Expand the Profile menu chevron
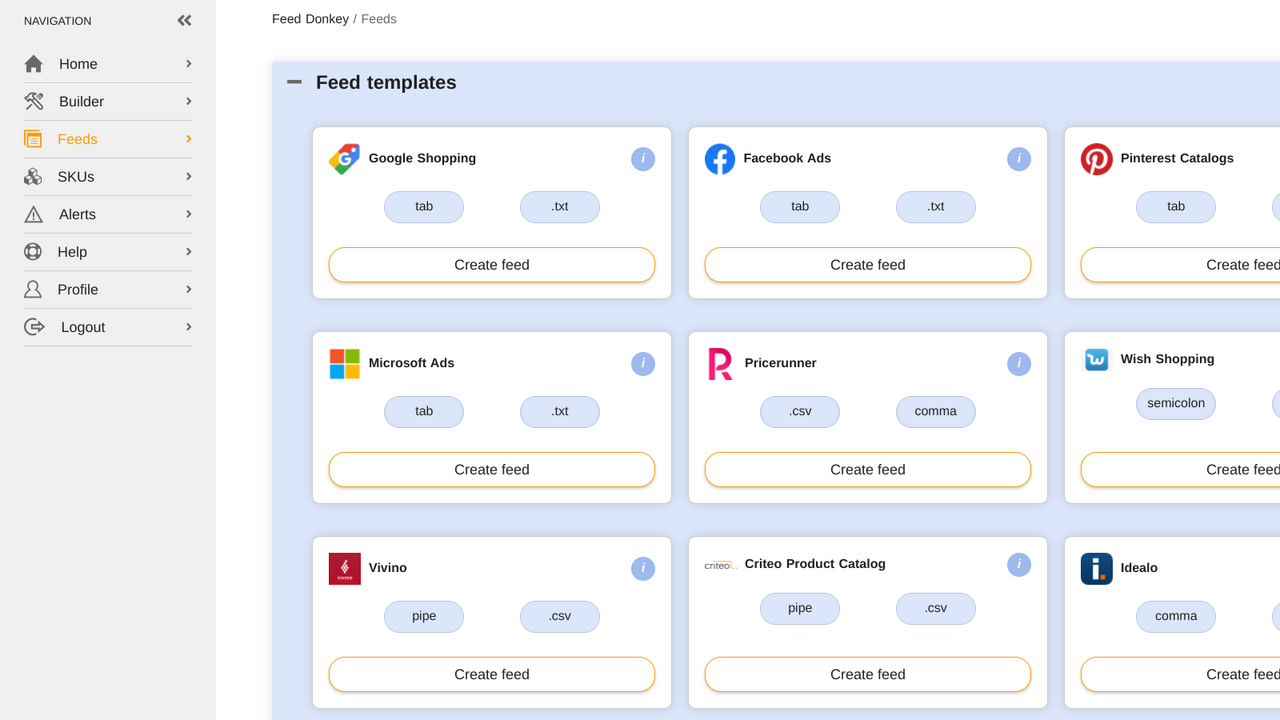 click(188, 289)
